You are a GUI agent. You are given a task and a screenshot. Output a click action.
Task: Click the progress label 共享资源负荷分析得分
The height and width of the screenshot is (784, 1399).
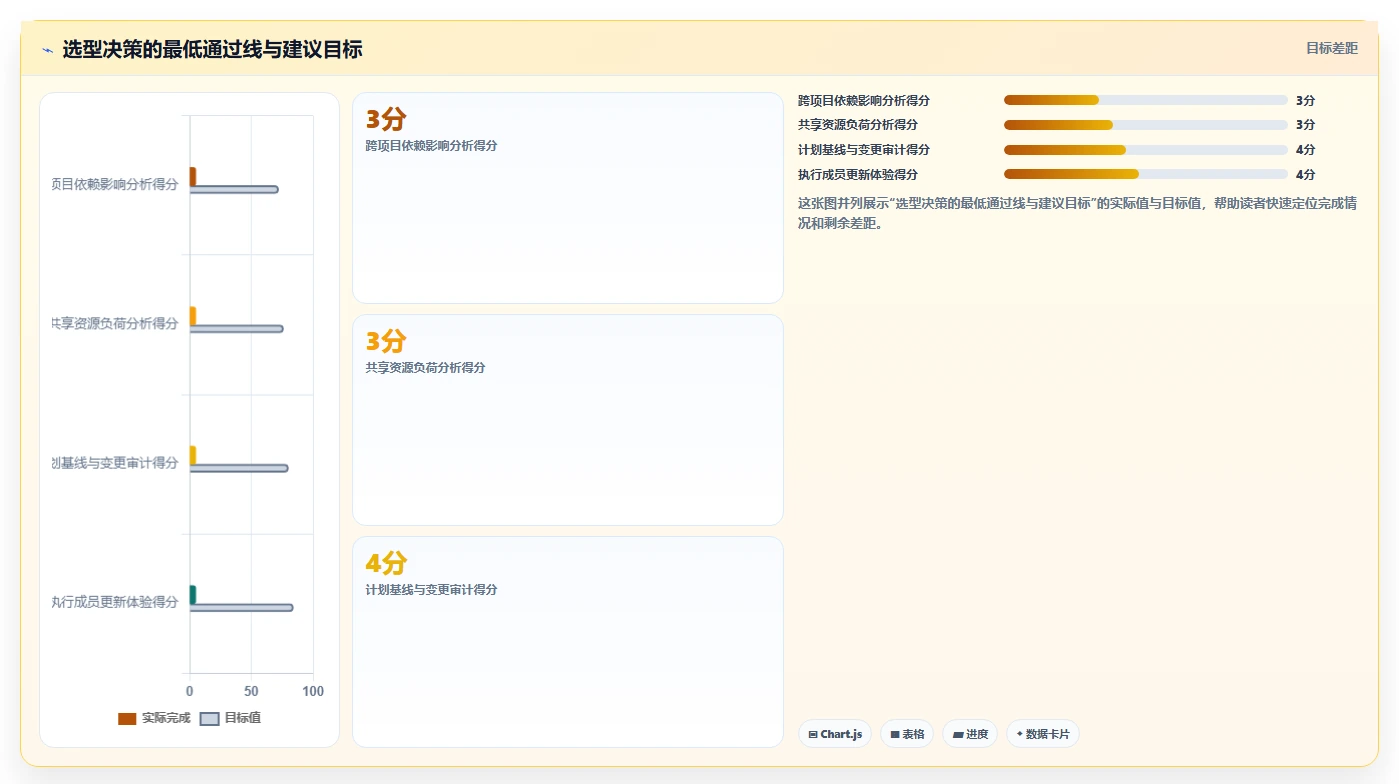858,125
